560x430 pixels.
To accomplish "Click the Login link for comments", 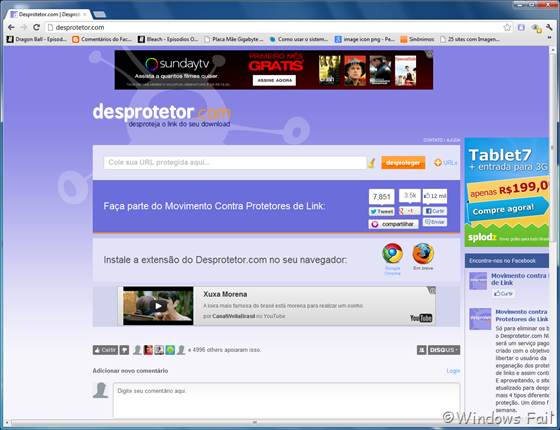I will 453,371.
